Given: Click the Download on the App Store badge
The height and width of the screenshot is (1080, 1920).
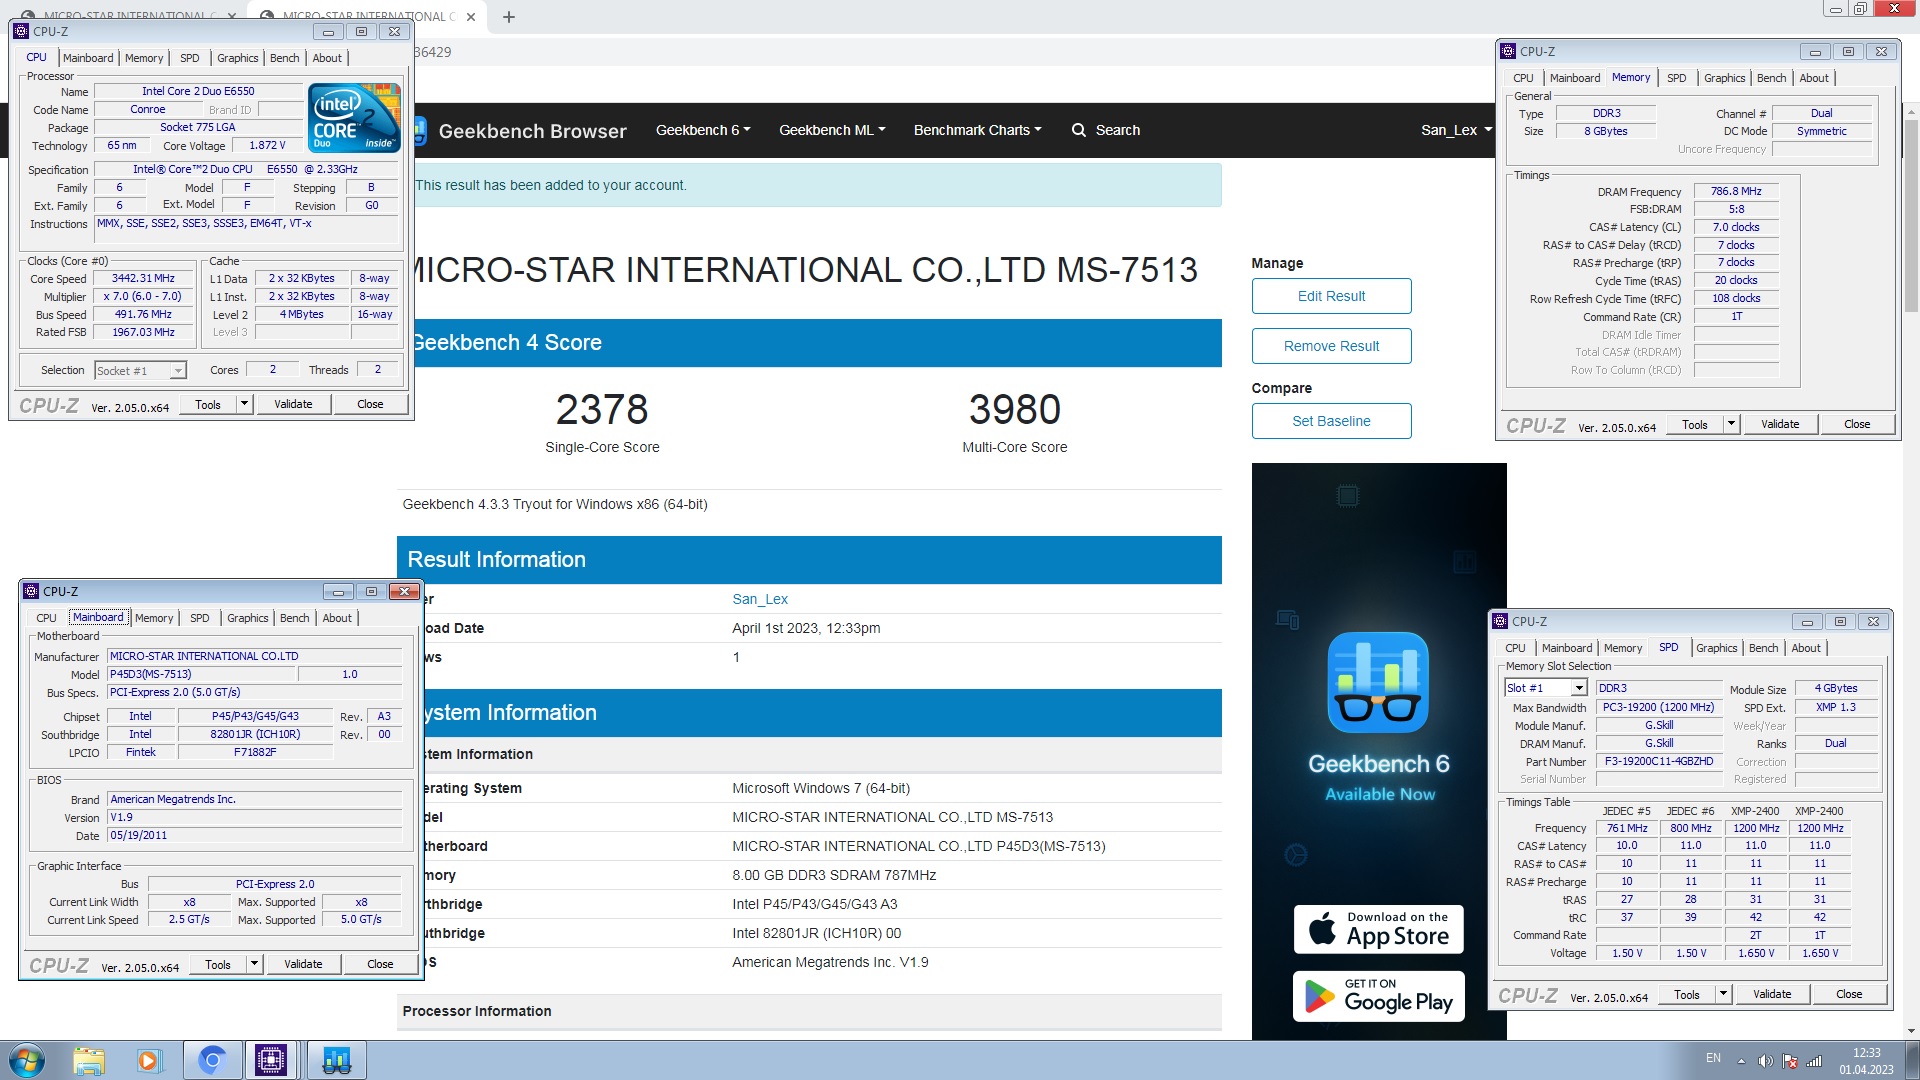Looking at the screenshot, I should click(x=1379, y=929).
